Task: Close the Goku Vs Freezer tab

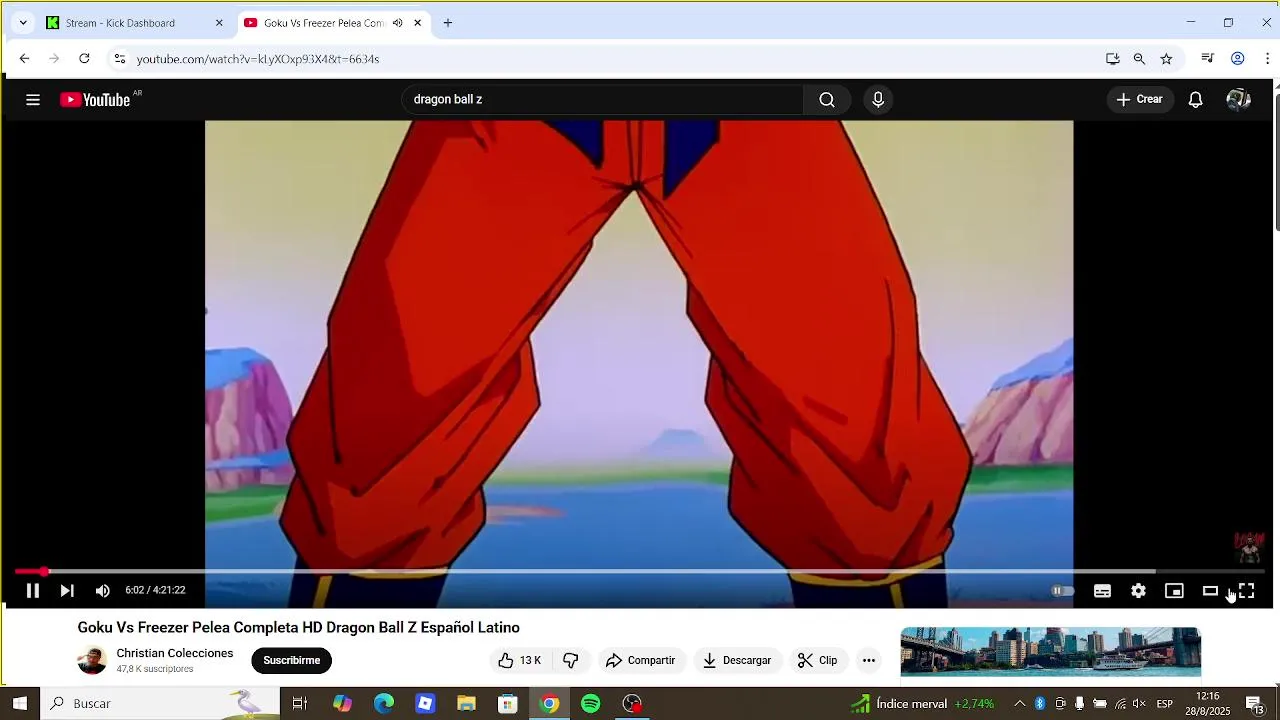Action: (x=417, y=23)
